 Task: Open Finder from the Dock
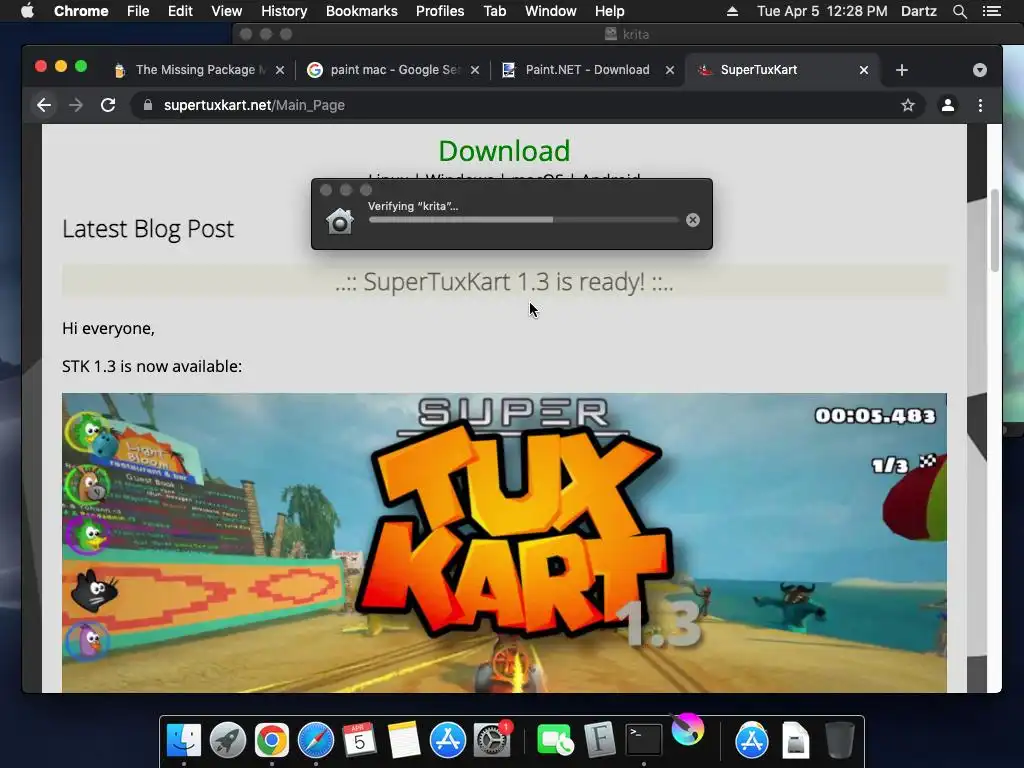coord(184,741)
